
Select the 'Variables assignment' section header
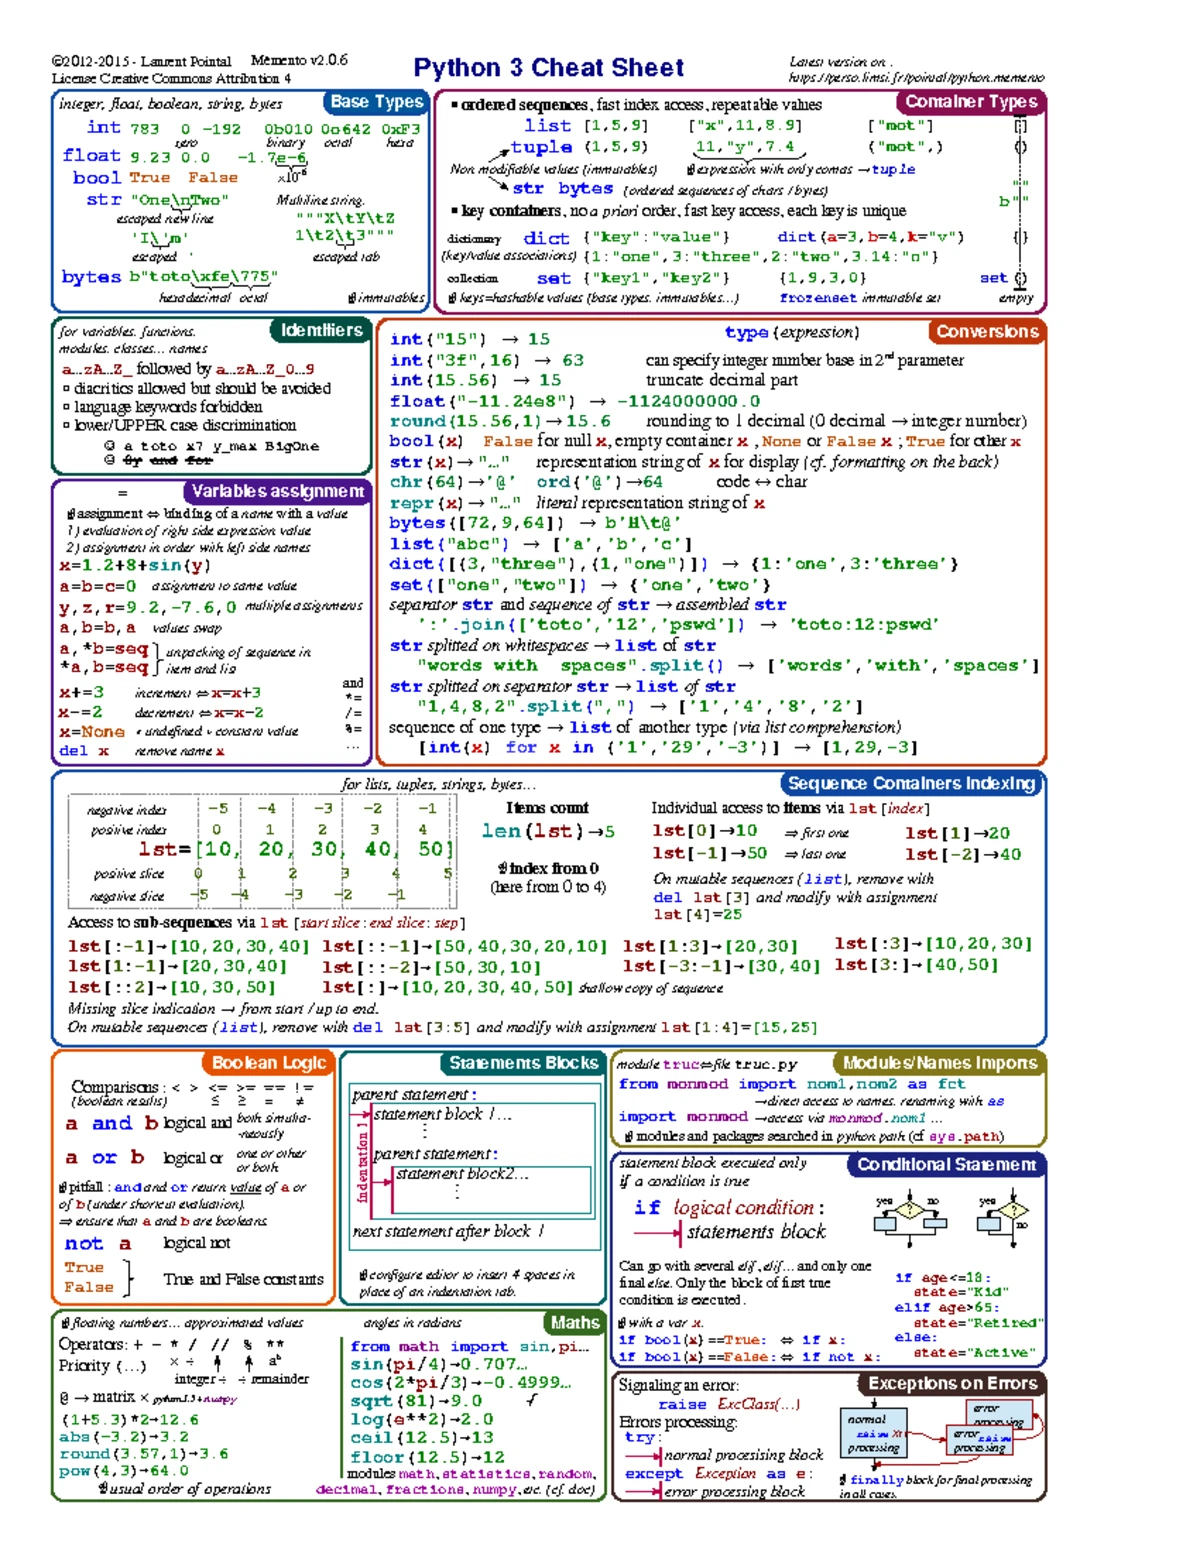[277, 491]
